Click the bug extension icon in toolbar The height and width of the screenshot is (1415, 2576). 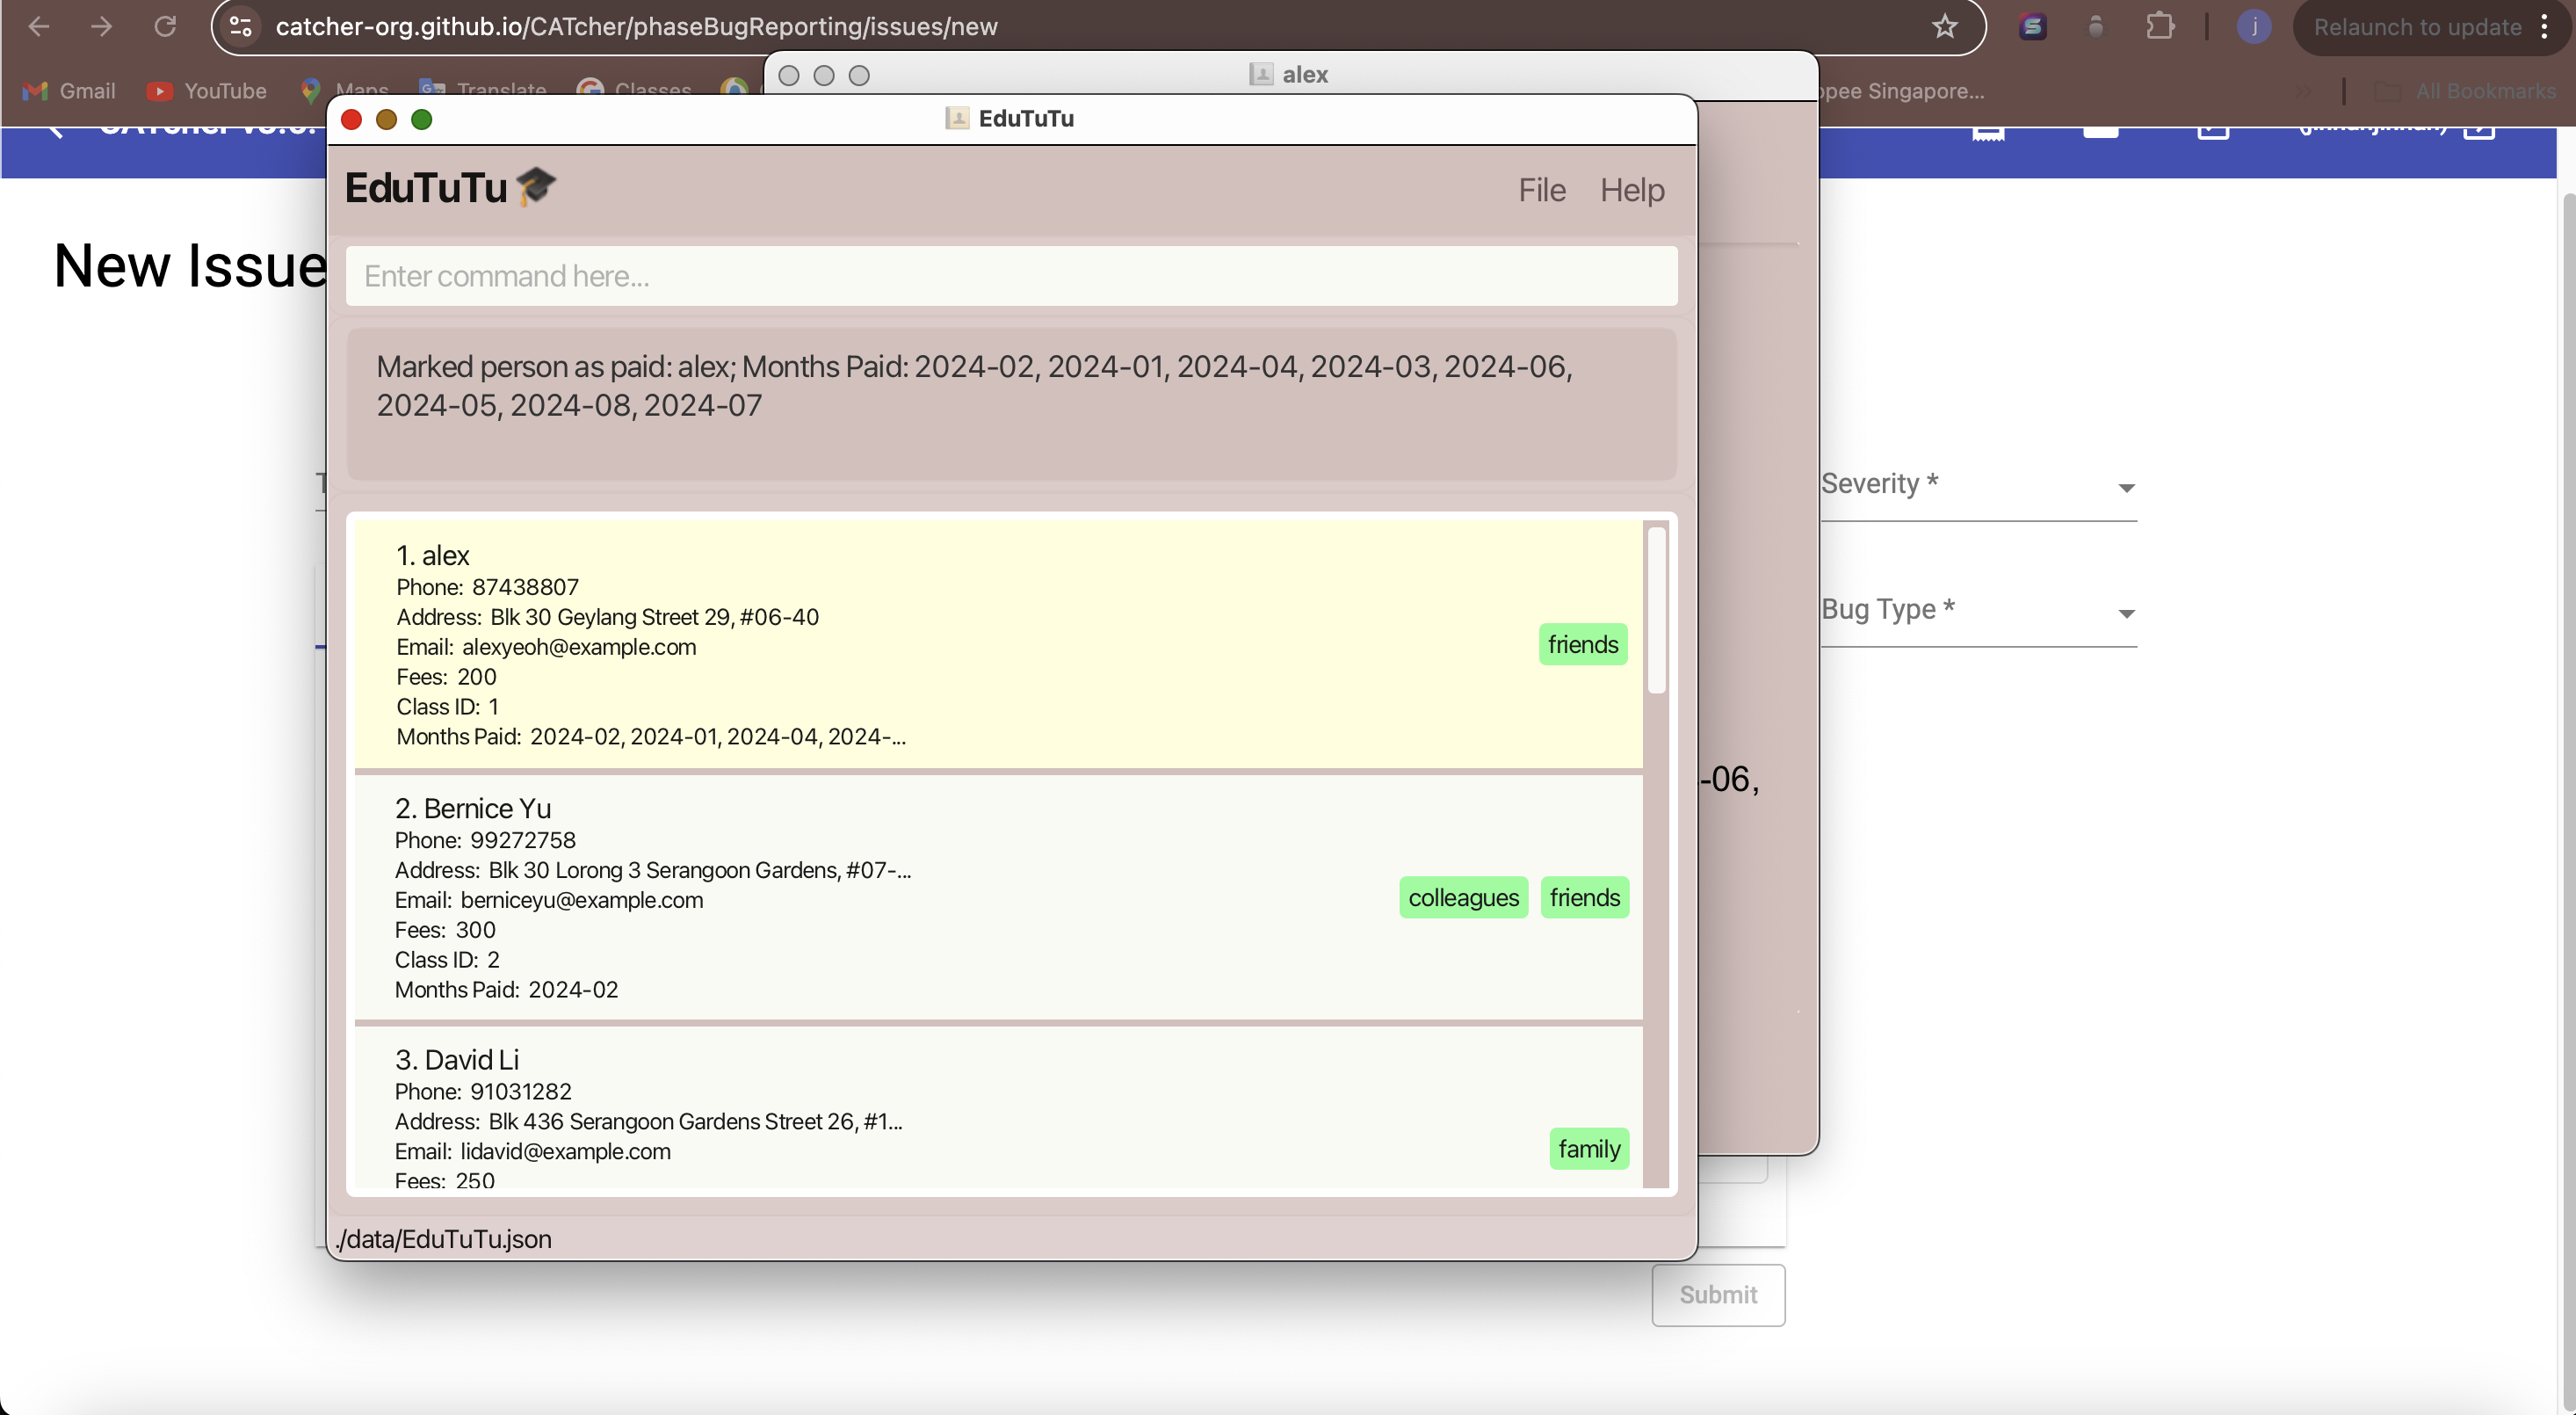coord(2096,27)
